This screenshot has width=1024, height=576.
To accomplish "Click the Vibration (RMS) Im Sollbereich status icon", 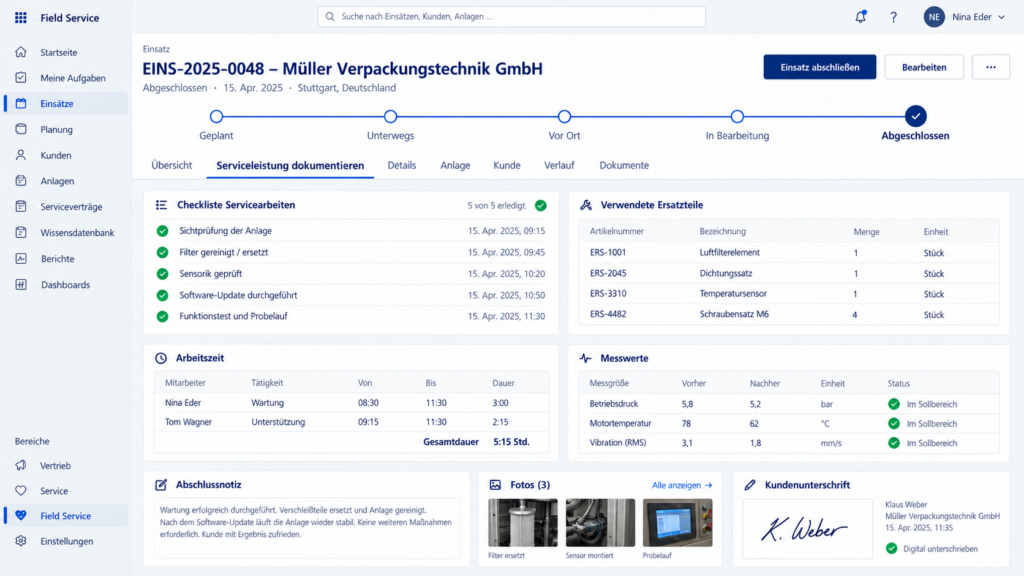I will [894, 443].
